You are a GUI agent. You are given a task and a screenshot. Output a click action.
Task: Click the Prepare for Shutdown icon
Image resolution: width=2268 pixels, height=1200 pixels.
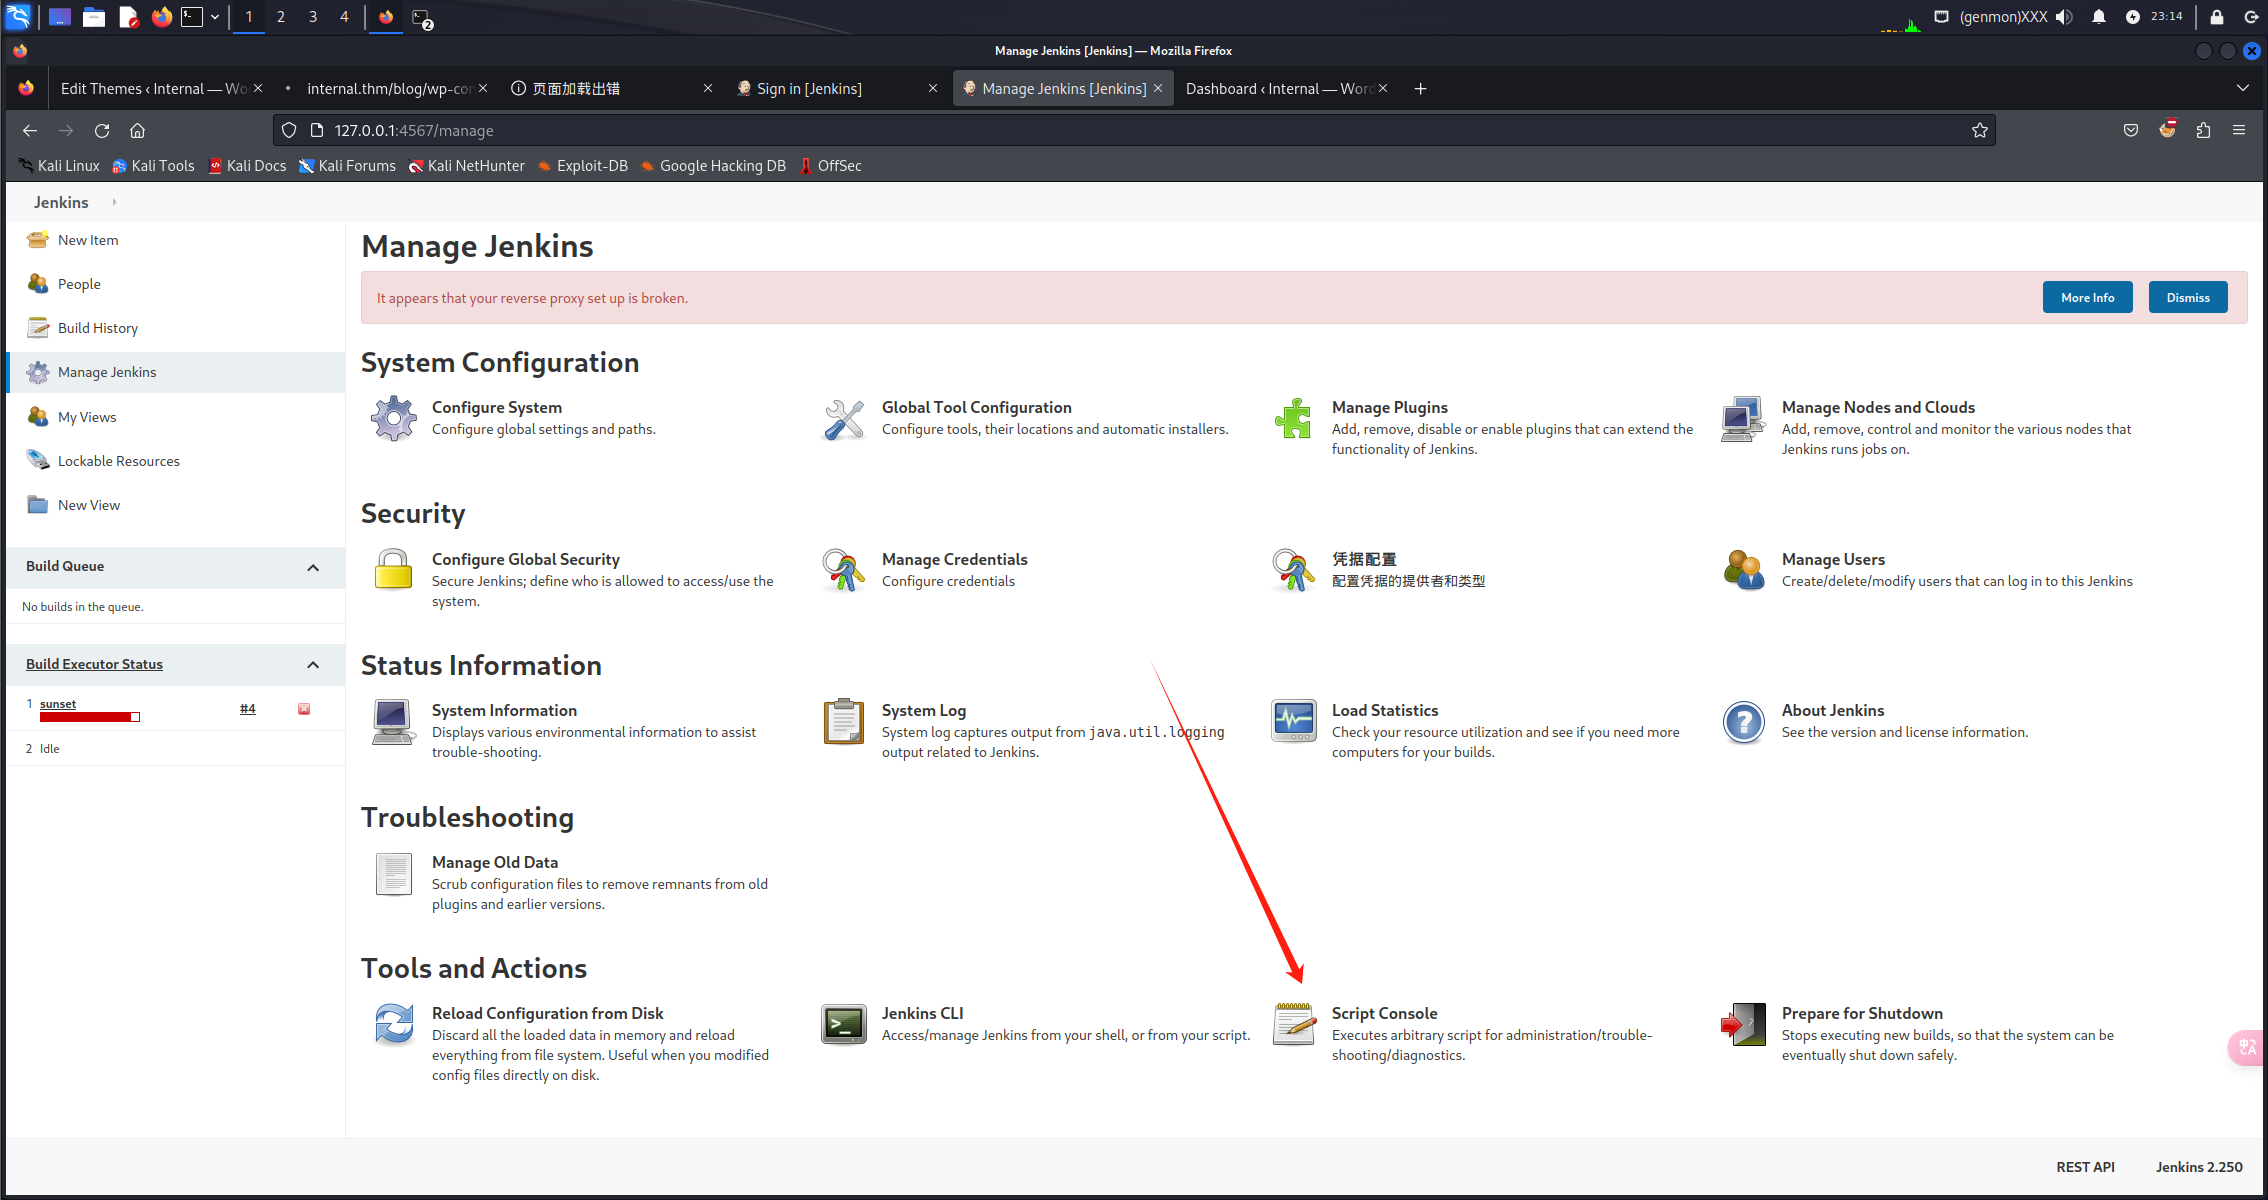pos(1743,1024)
